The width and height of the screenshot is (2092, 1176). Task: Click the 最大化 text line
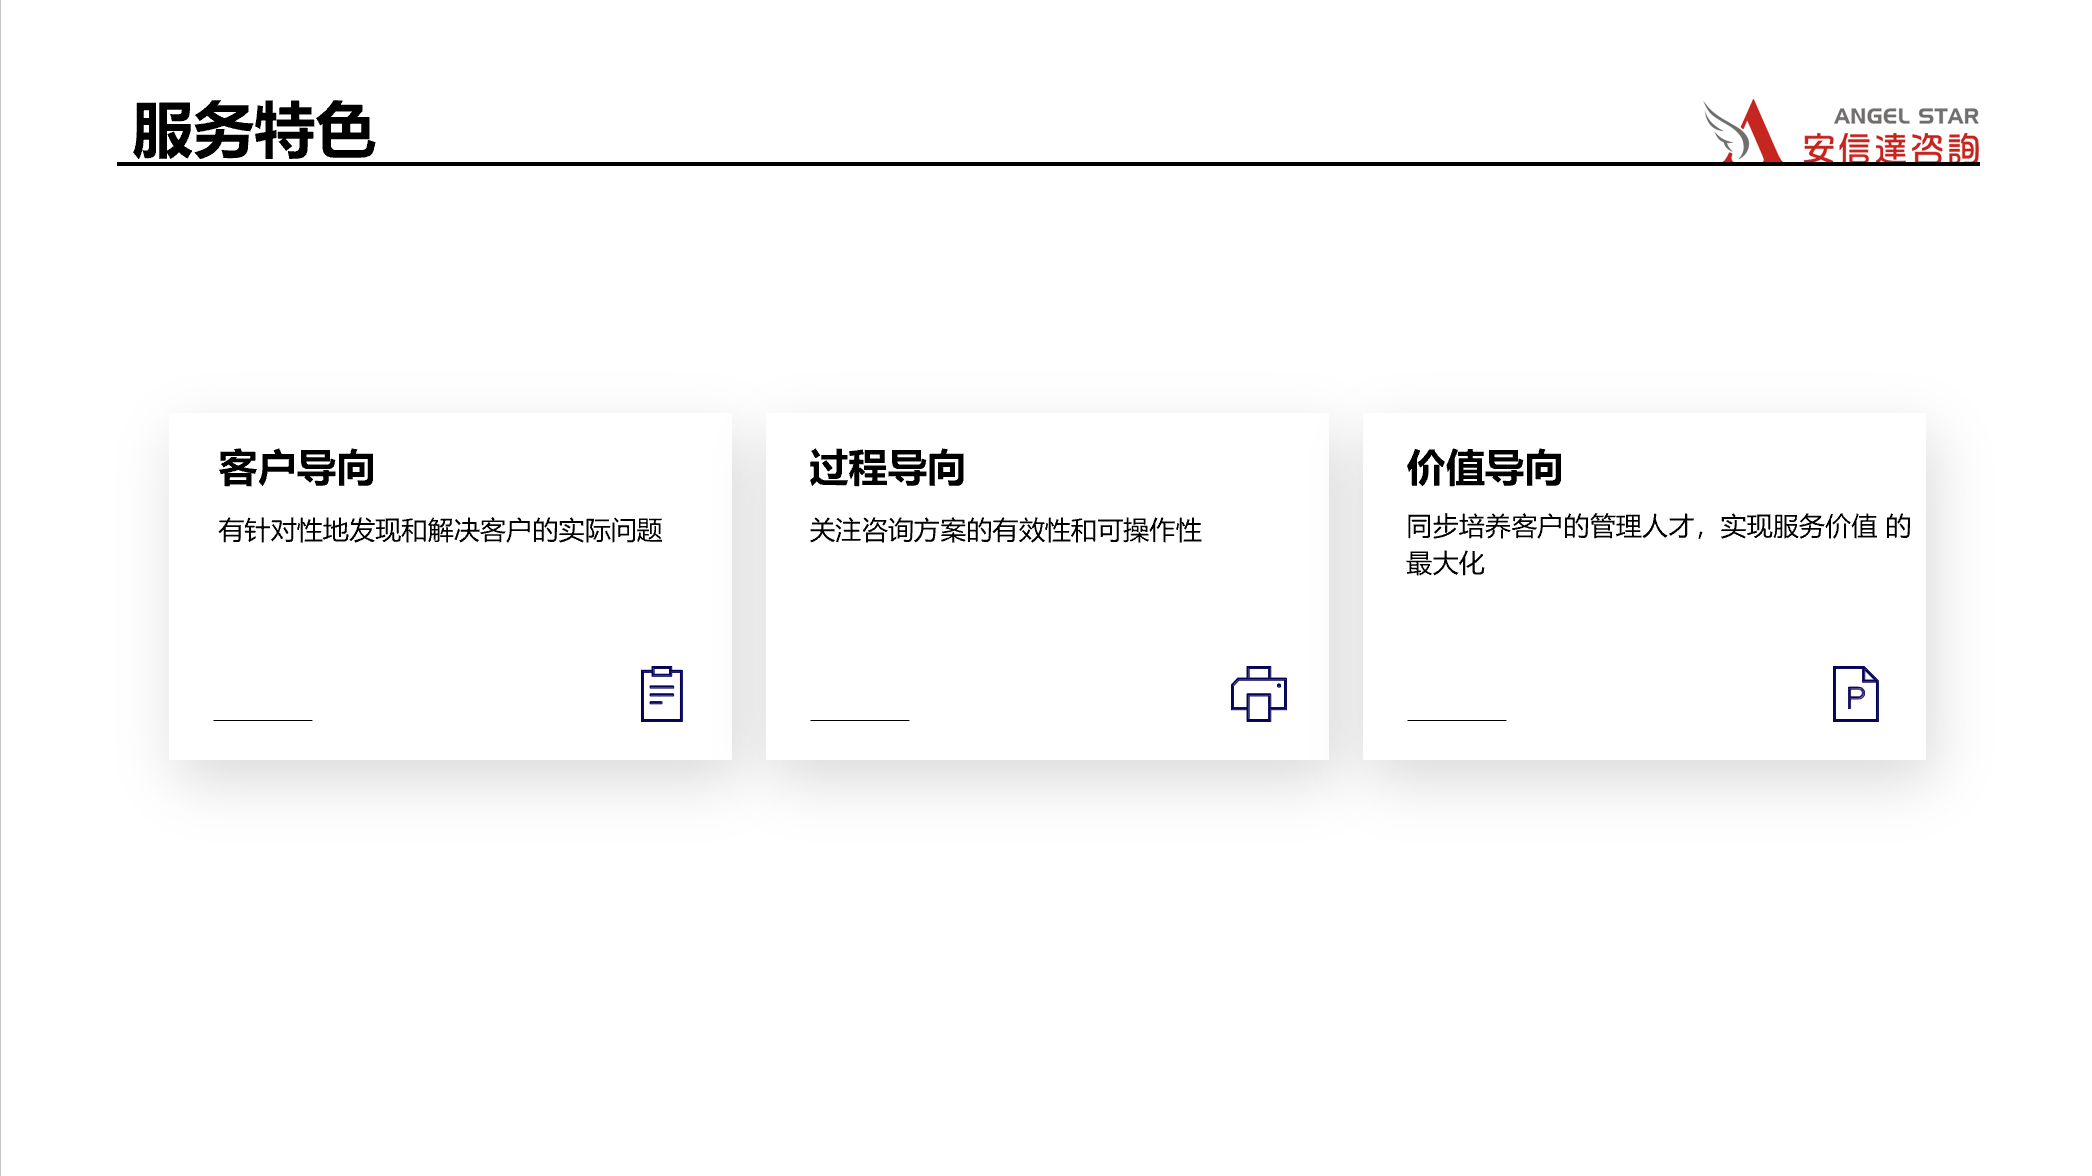tap(1445, 563)
